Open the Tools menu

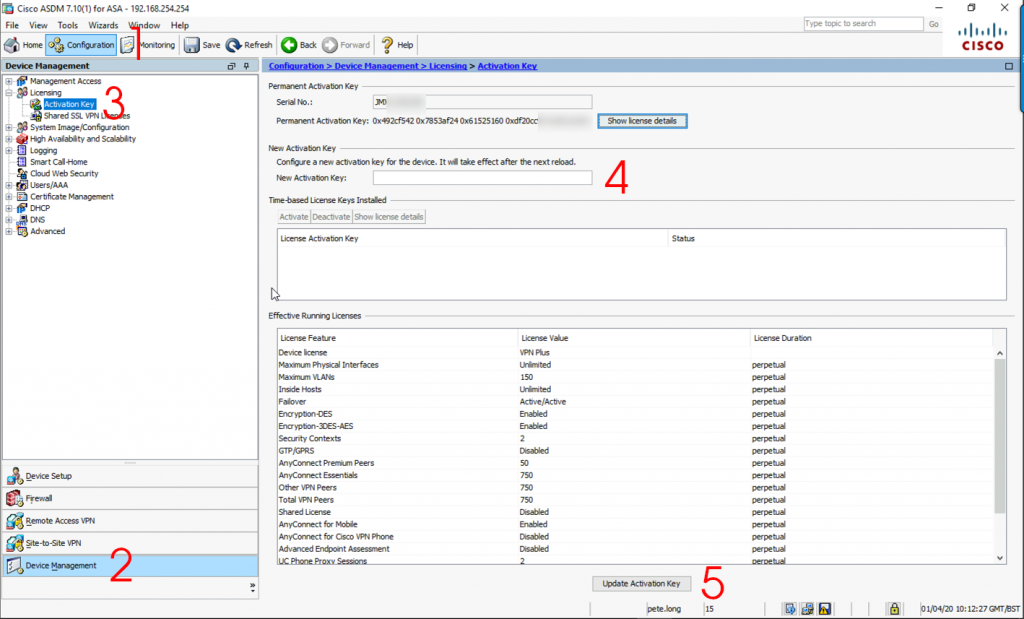(x=67, y=25)
